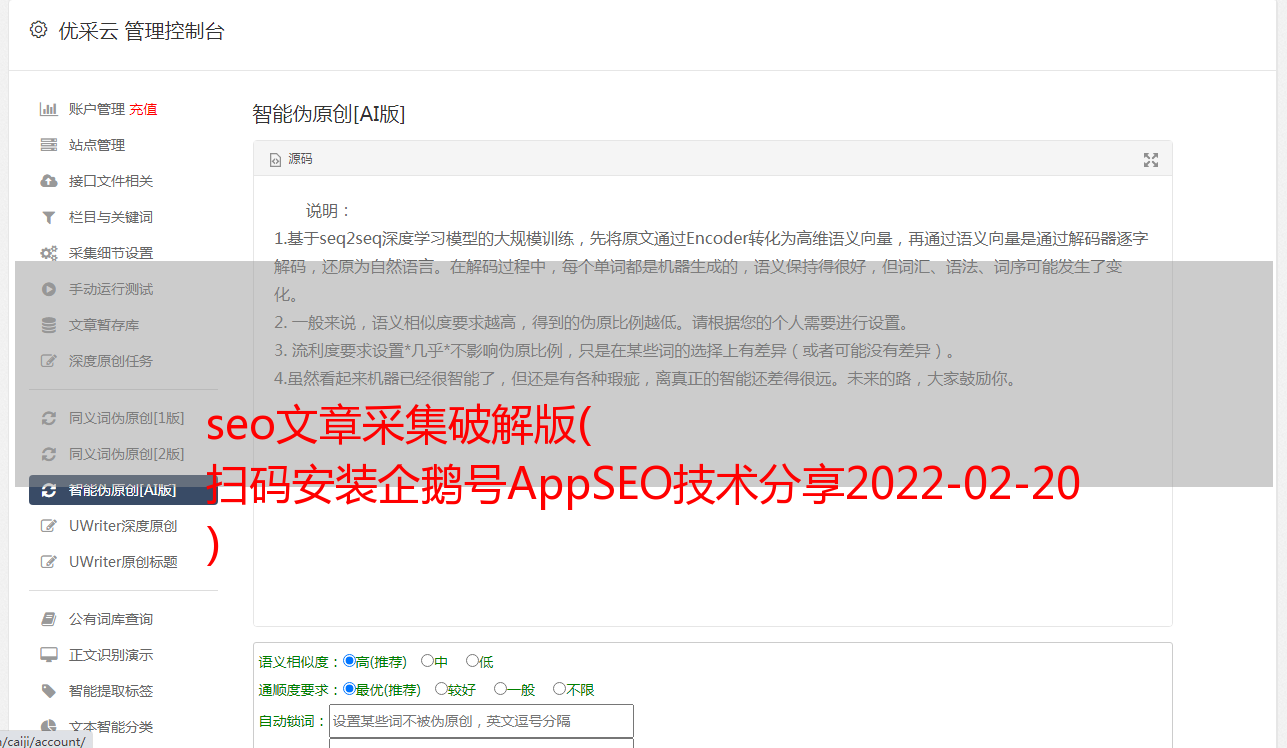
Task: Click refresh icon beside 同义词伪原创[1版]
Action: coord(48,418)
